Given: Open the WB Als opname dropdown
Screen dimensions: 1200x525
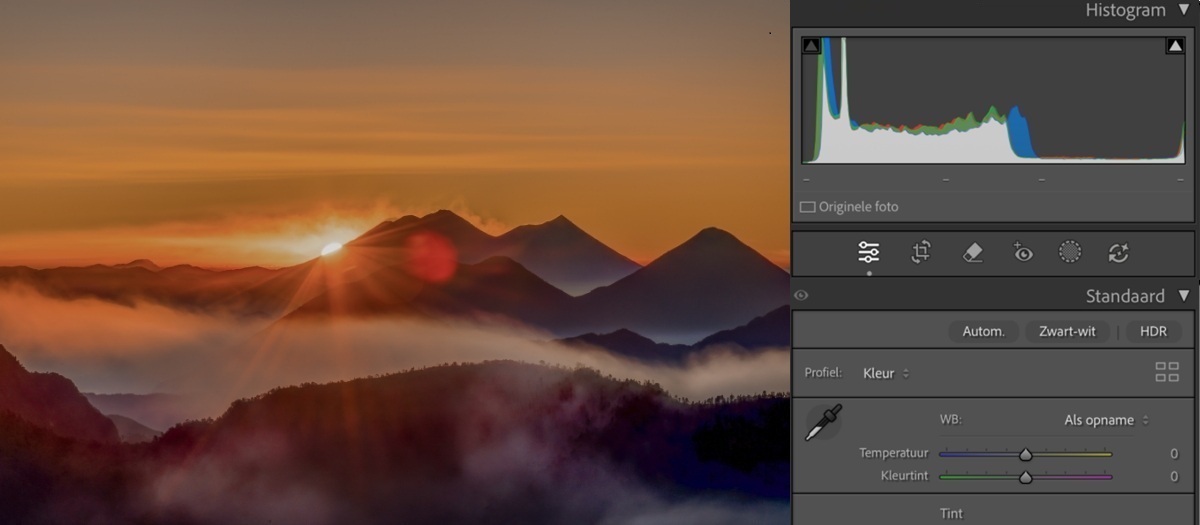Looking at the screenshot, I should coord(1106,420).
